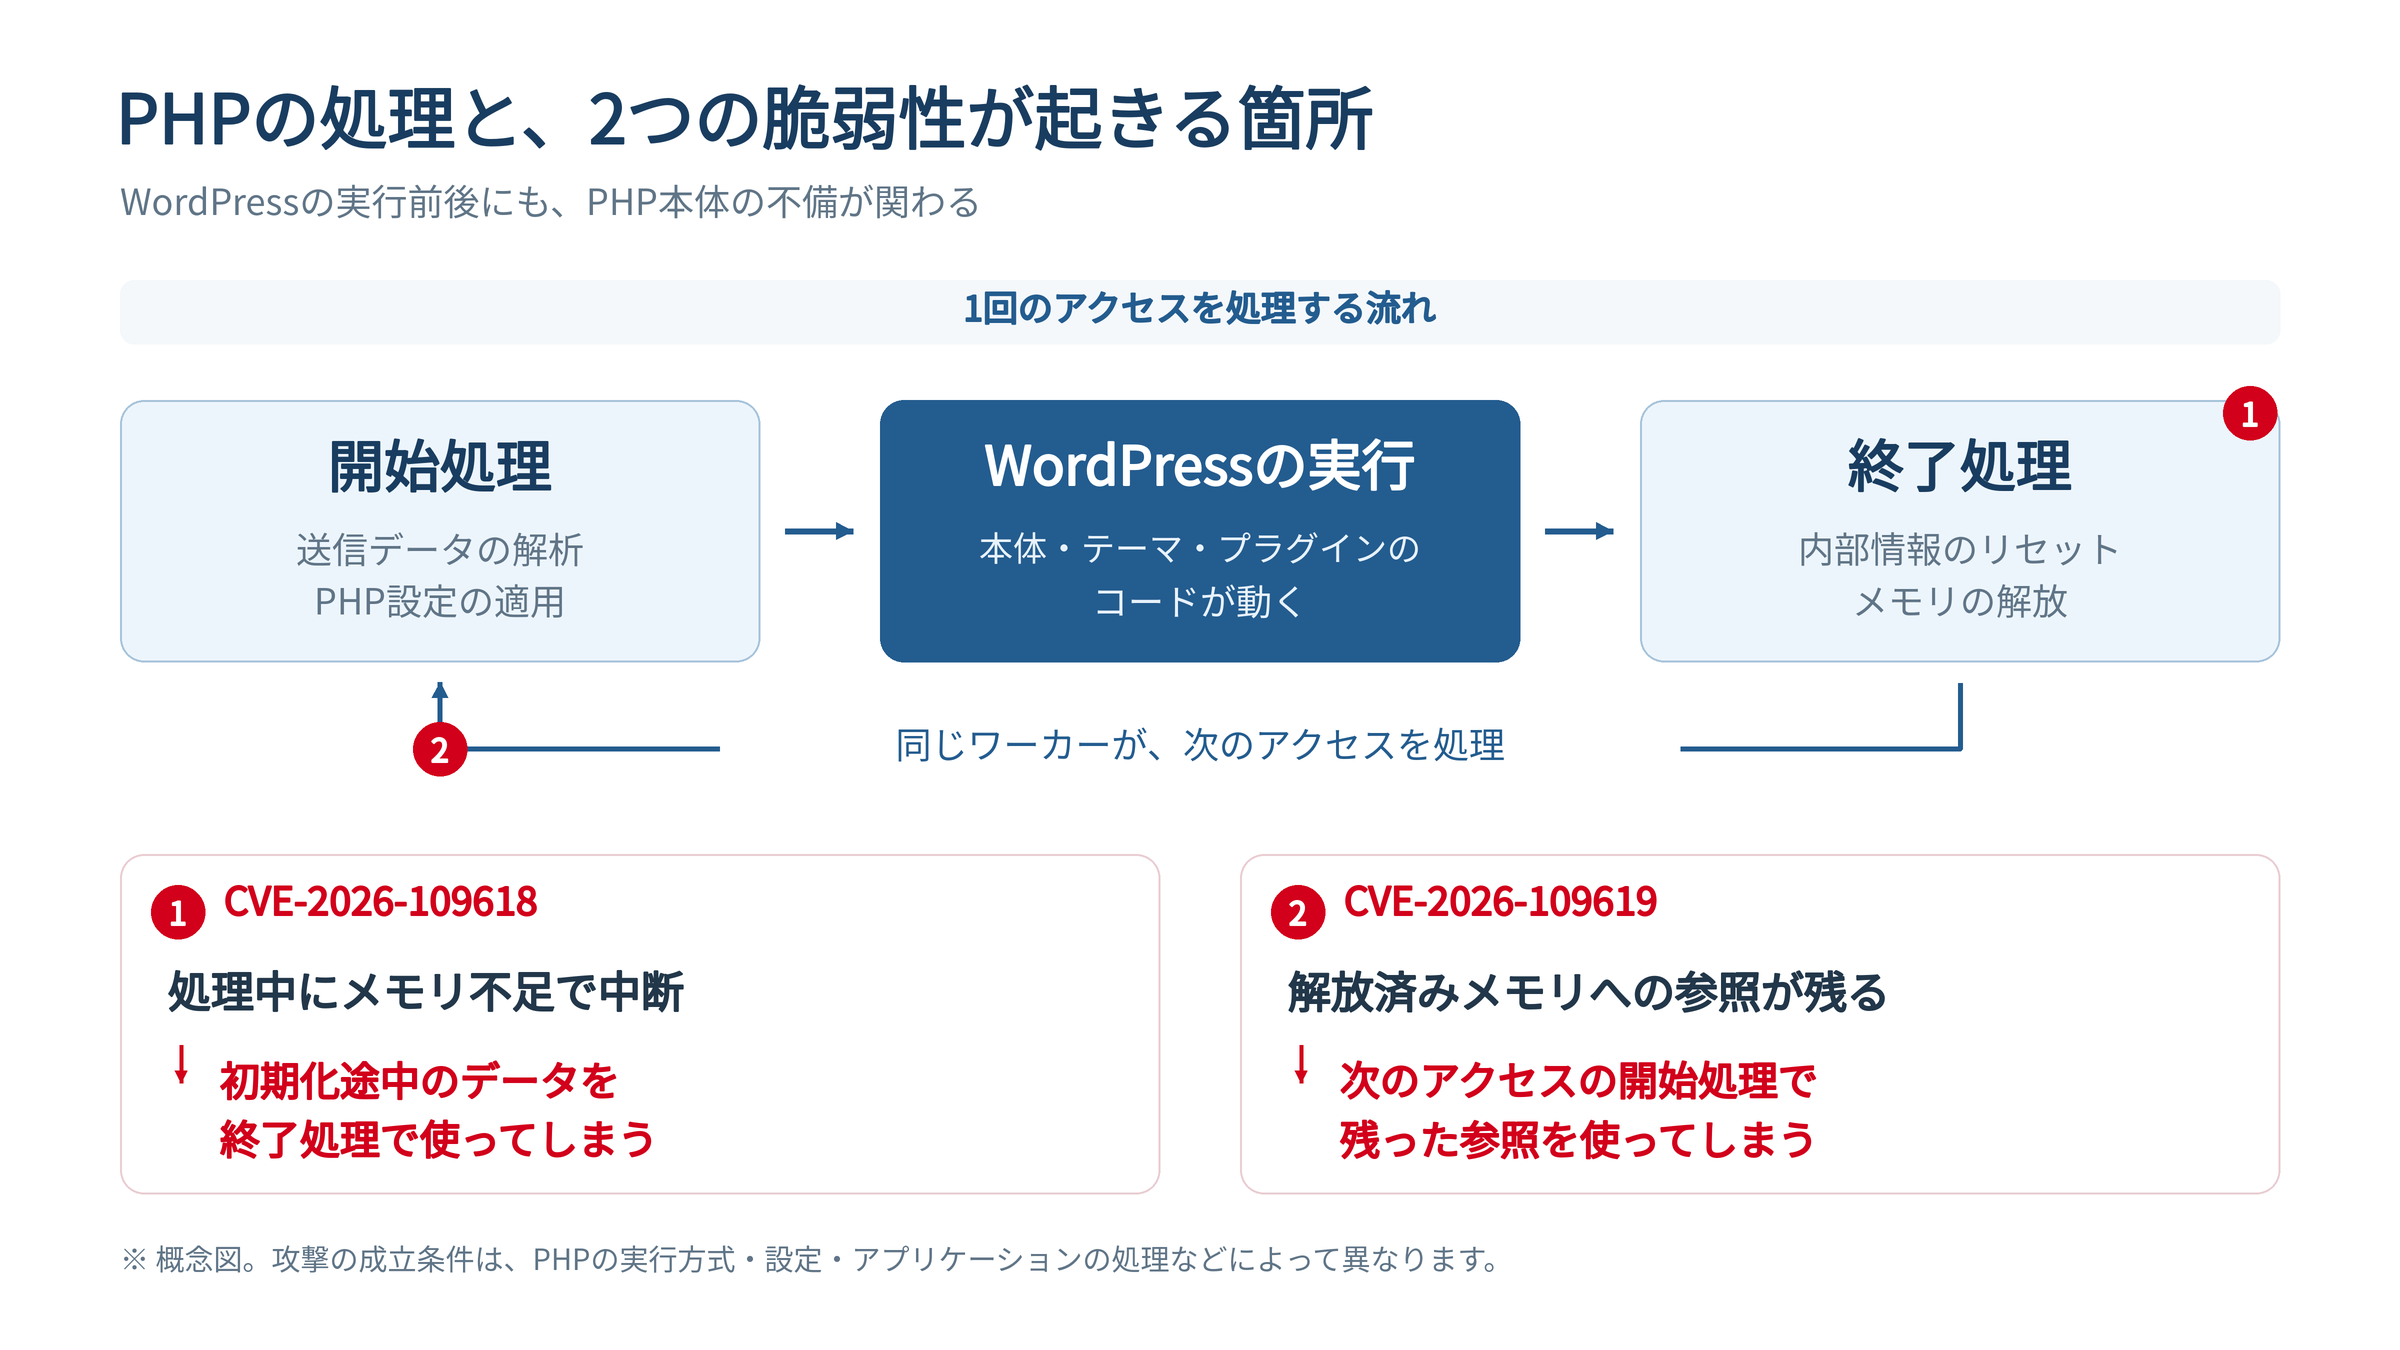Click the text '内部情報のリセット'
Screen dimensions: 2400x1350
[1960, 549]
